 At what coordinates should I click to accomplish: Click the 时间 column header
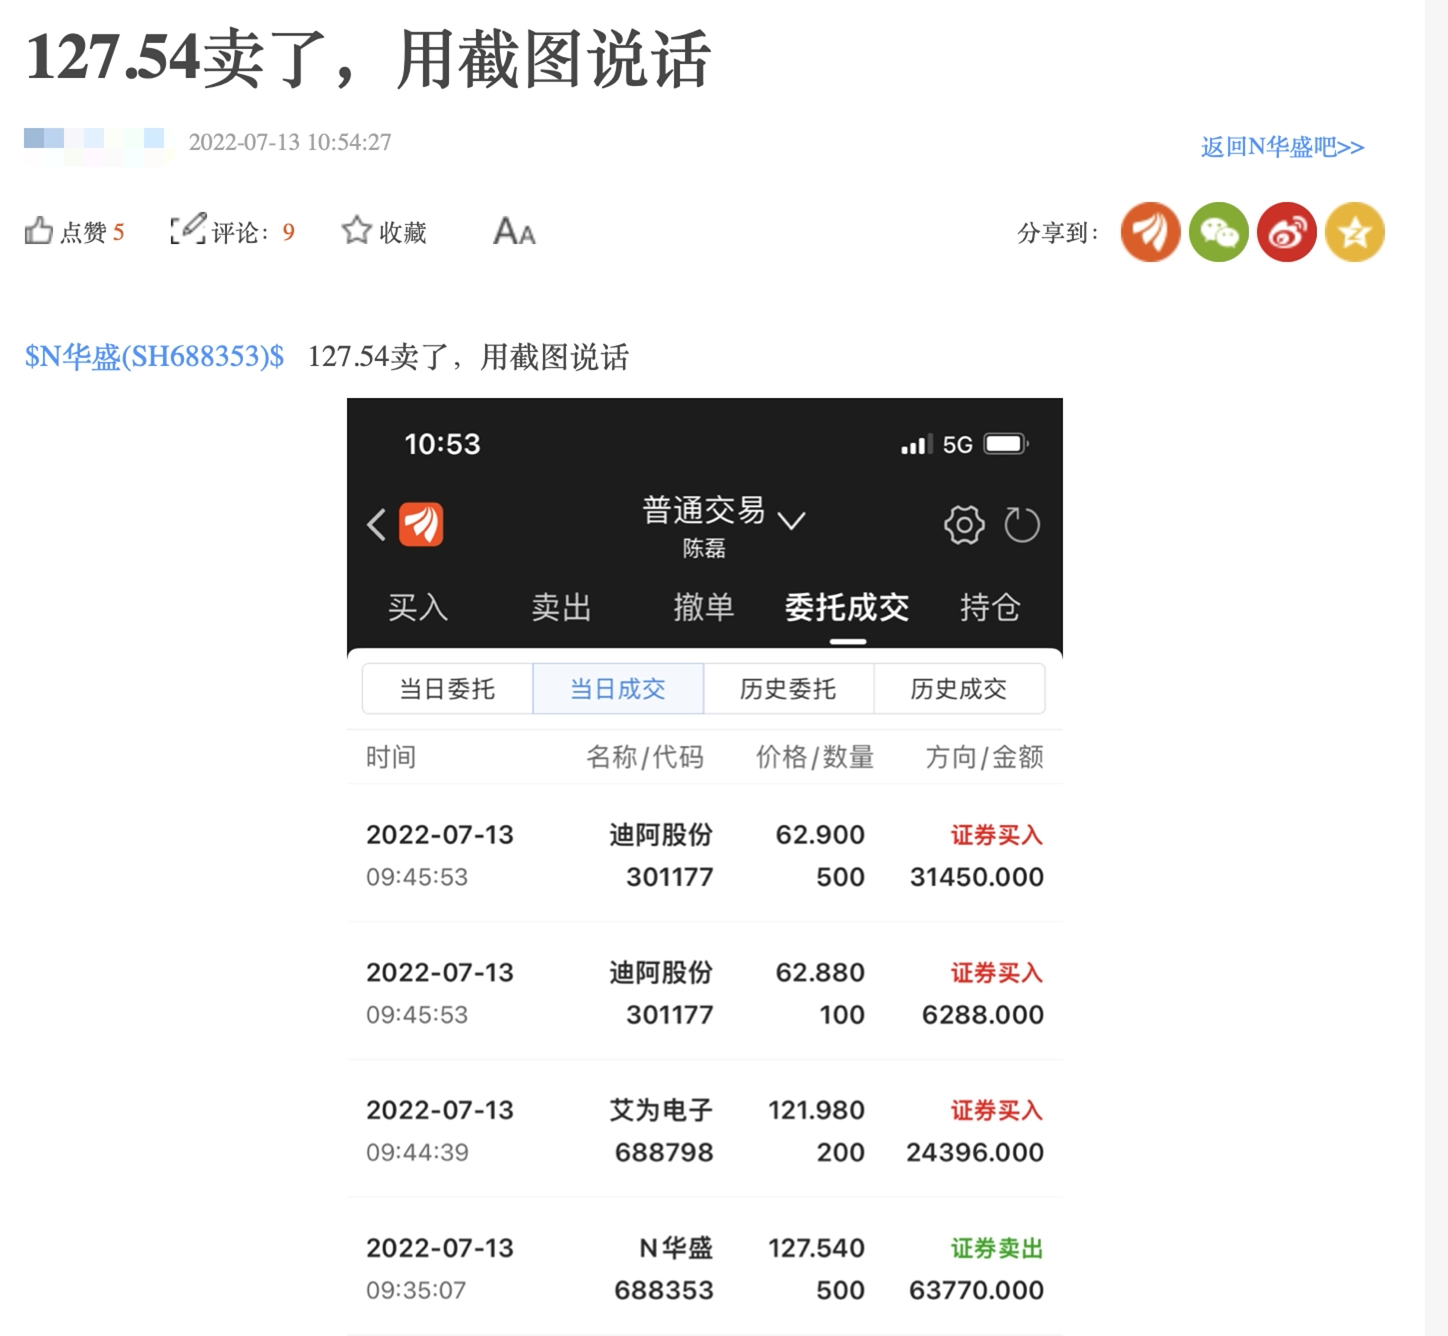point(390,757)
